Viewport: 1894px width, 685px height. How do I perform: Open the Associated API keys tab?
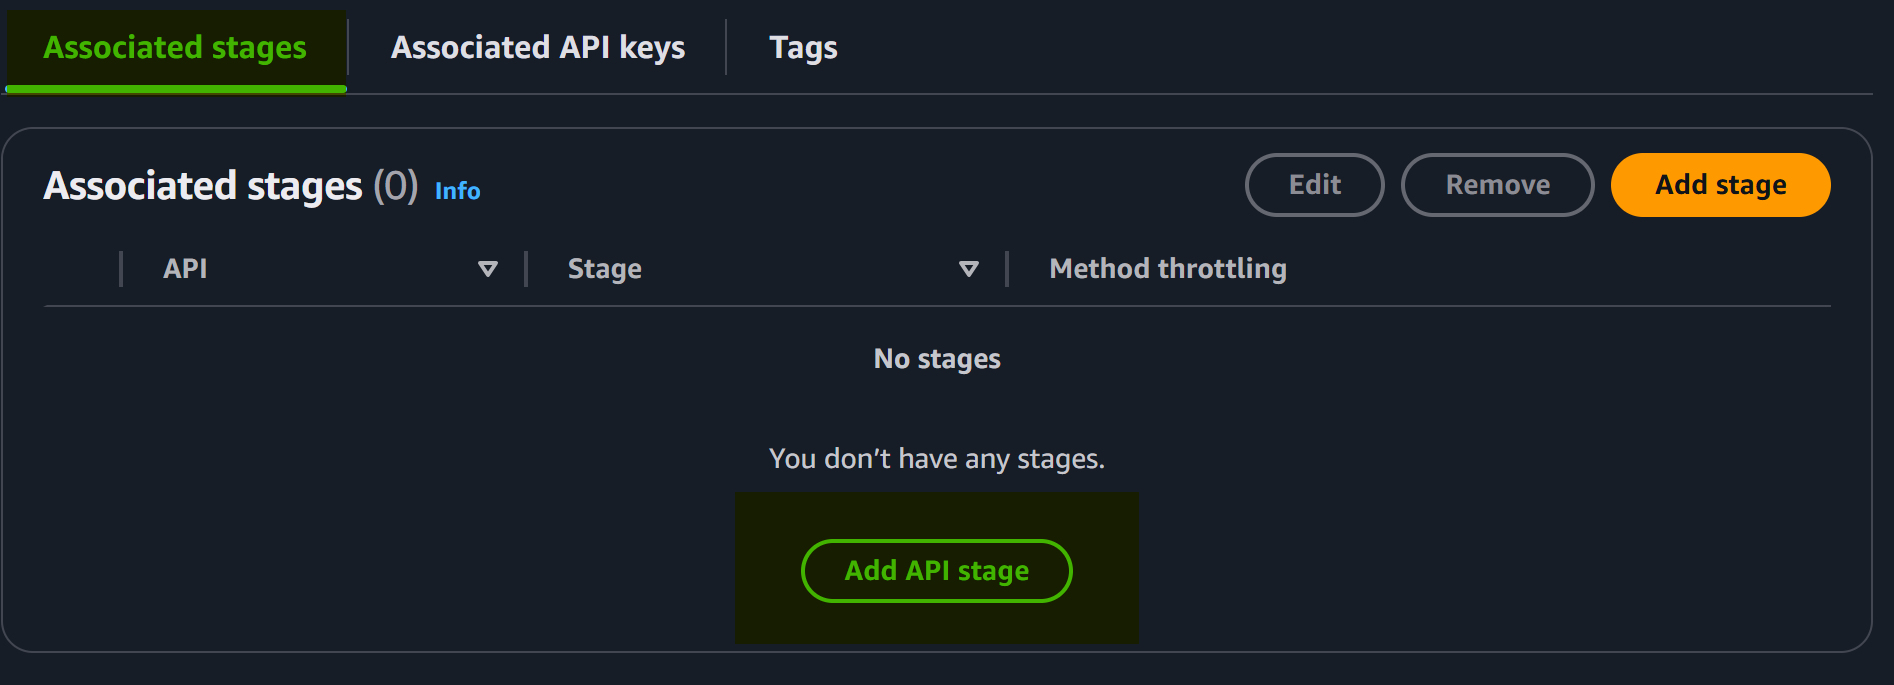(538, 48)
